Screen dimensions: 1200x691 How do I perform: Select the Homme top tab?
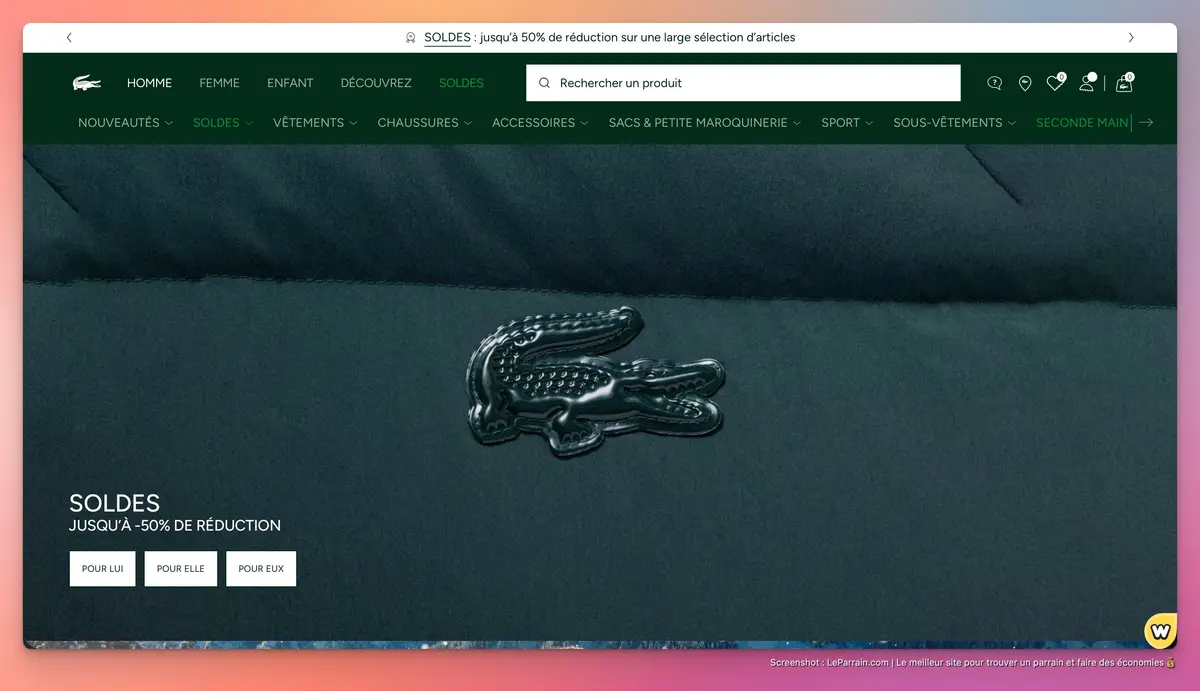pyautogui.click(x=149, y=83)
